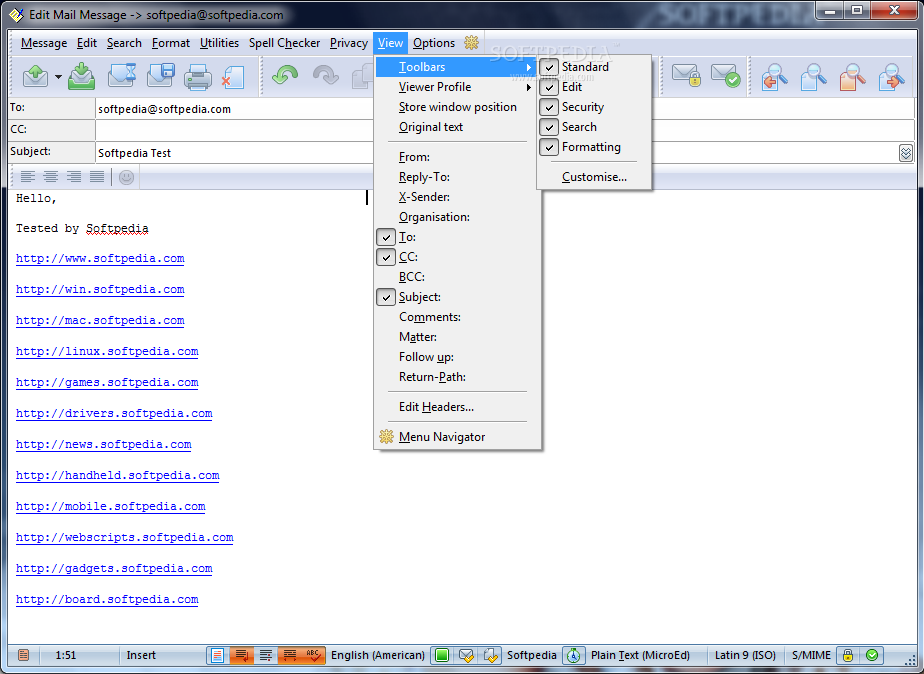Click the green undo arrow
This screenshot has height=674, width=924.
click(x=285, y=76)
